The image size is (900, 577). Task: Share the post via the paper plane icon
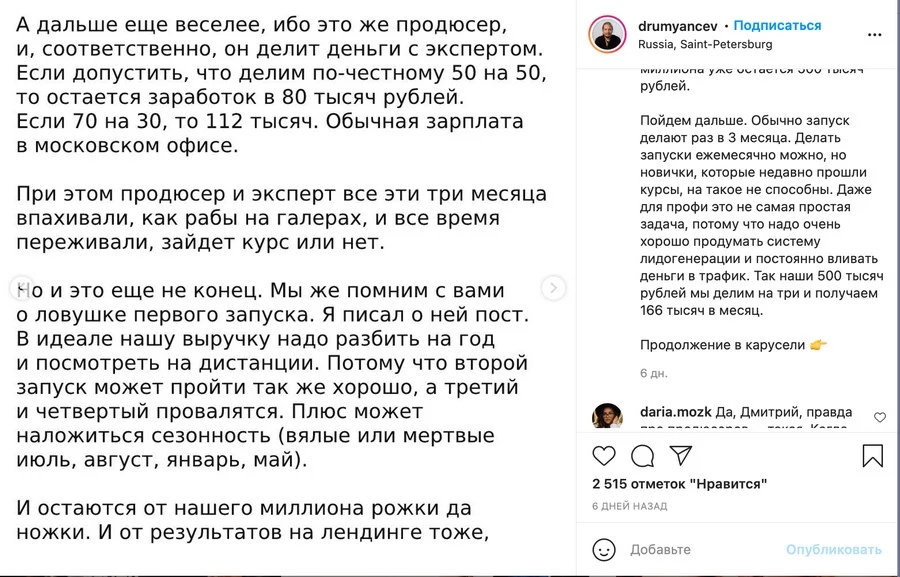[x=680, y=455]
